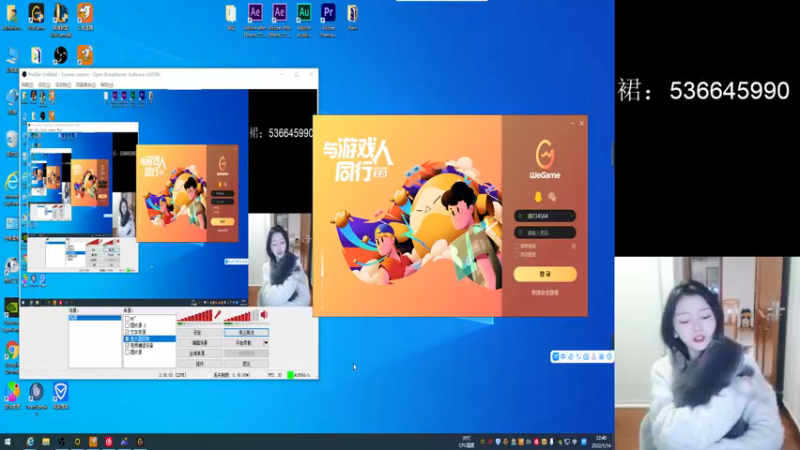Open the third menu in OBS menu bar

pyautogui.click(x=62, y=85)
